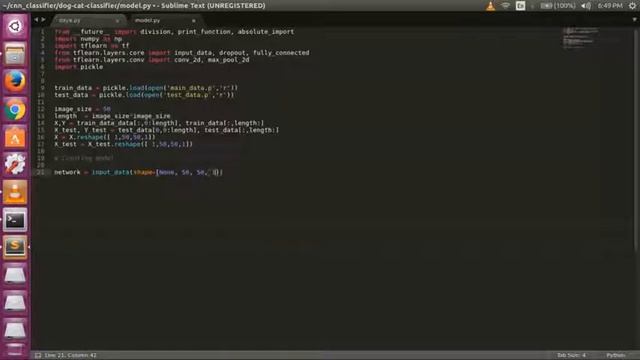
Task: Launch Google Chrome from the dock
Action: point(15,109)
